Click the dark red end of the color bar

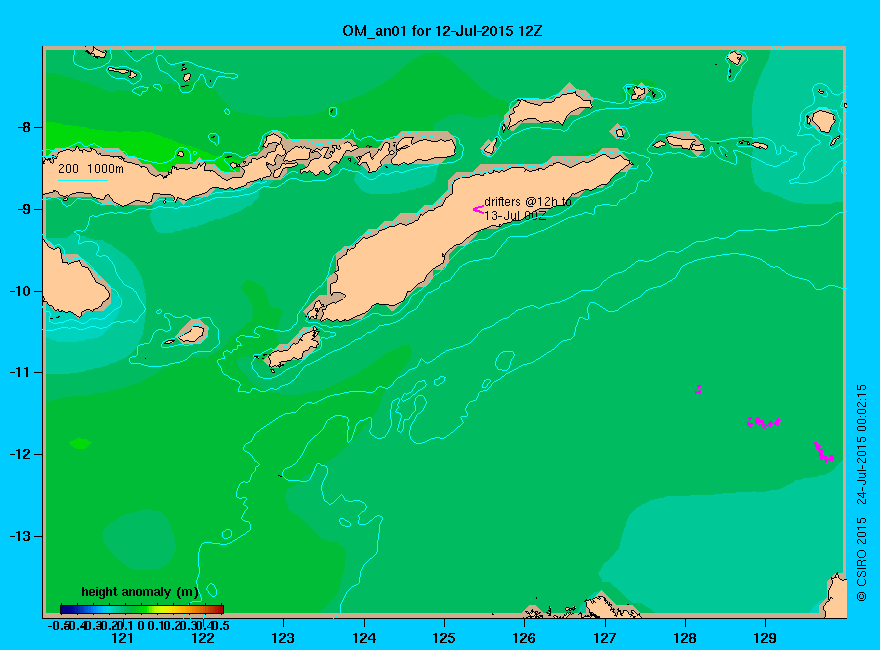pos(219,609)
